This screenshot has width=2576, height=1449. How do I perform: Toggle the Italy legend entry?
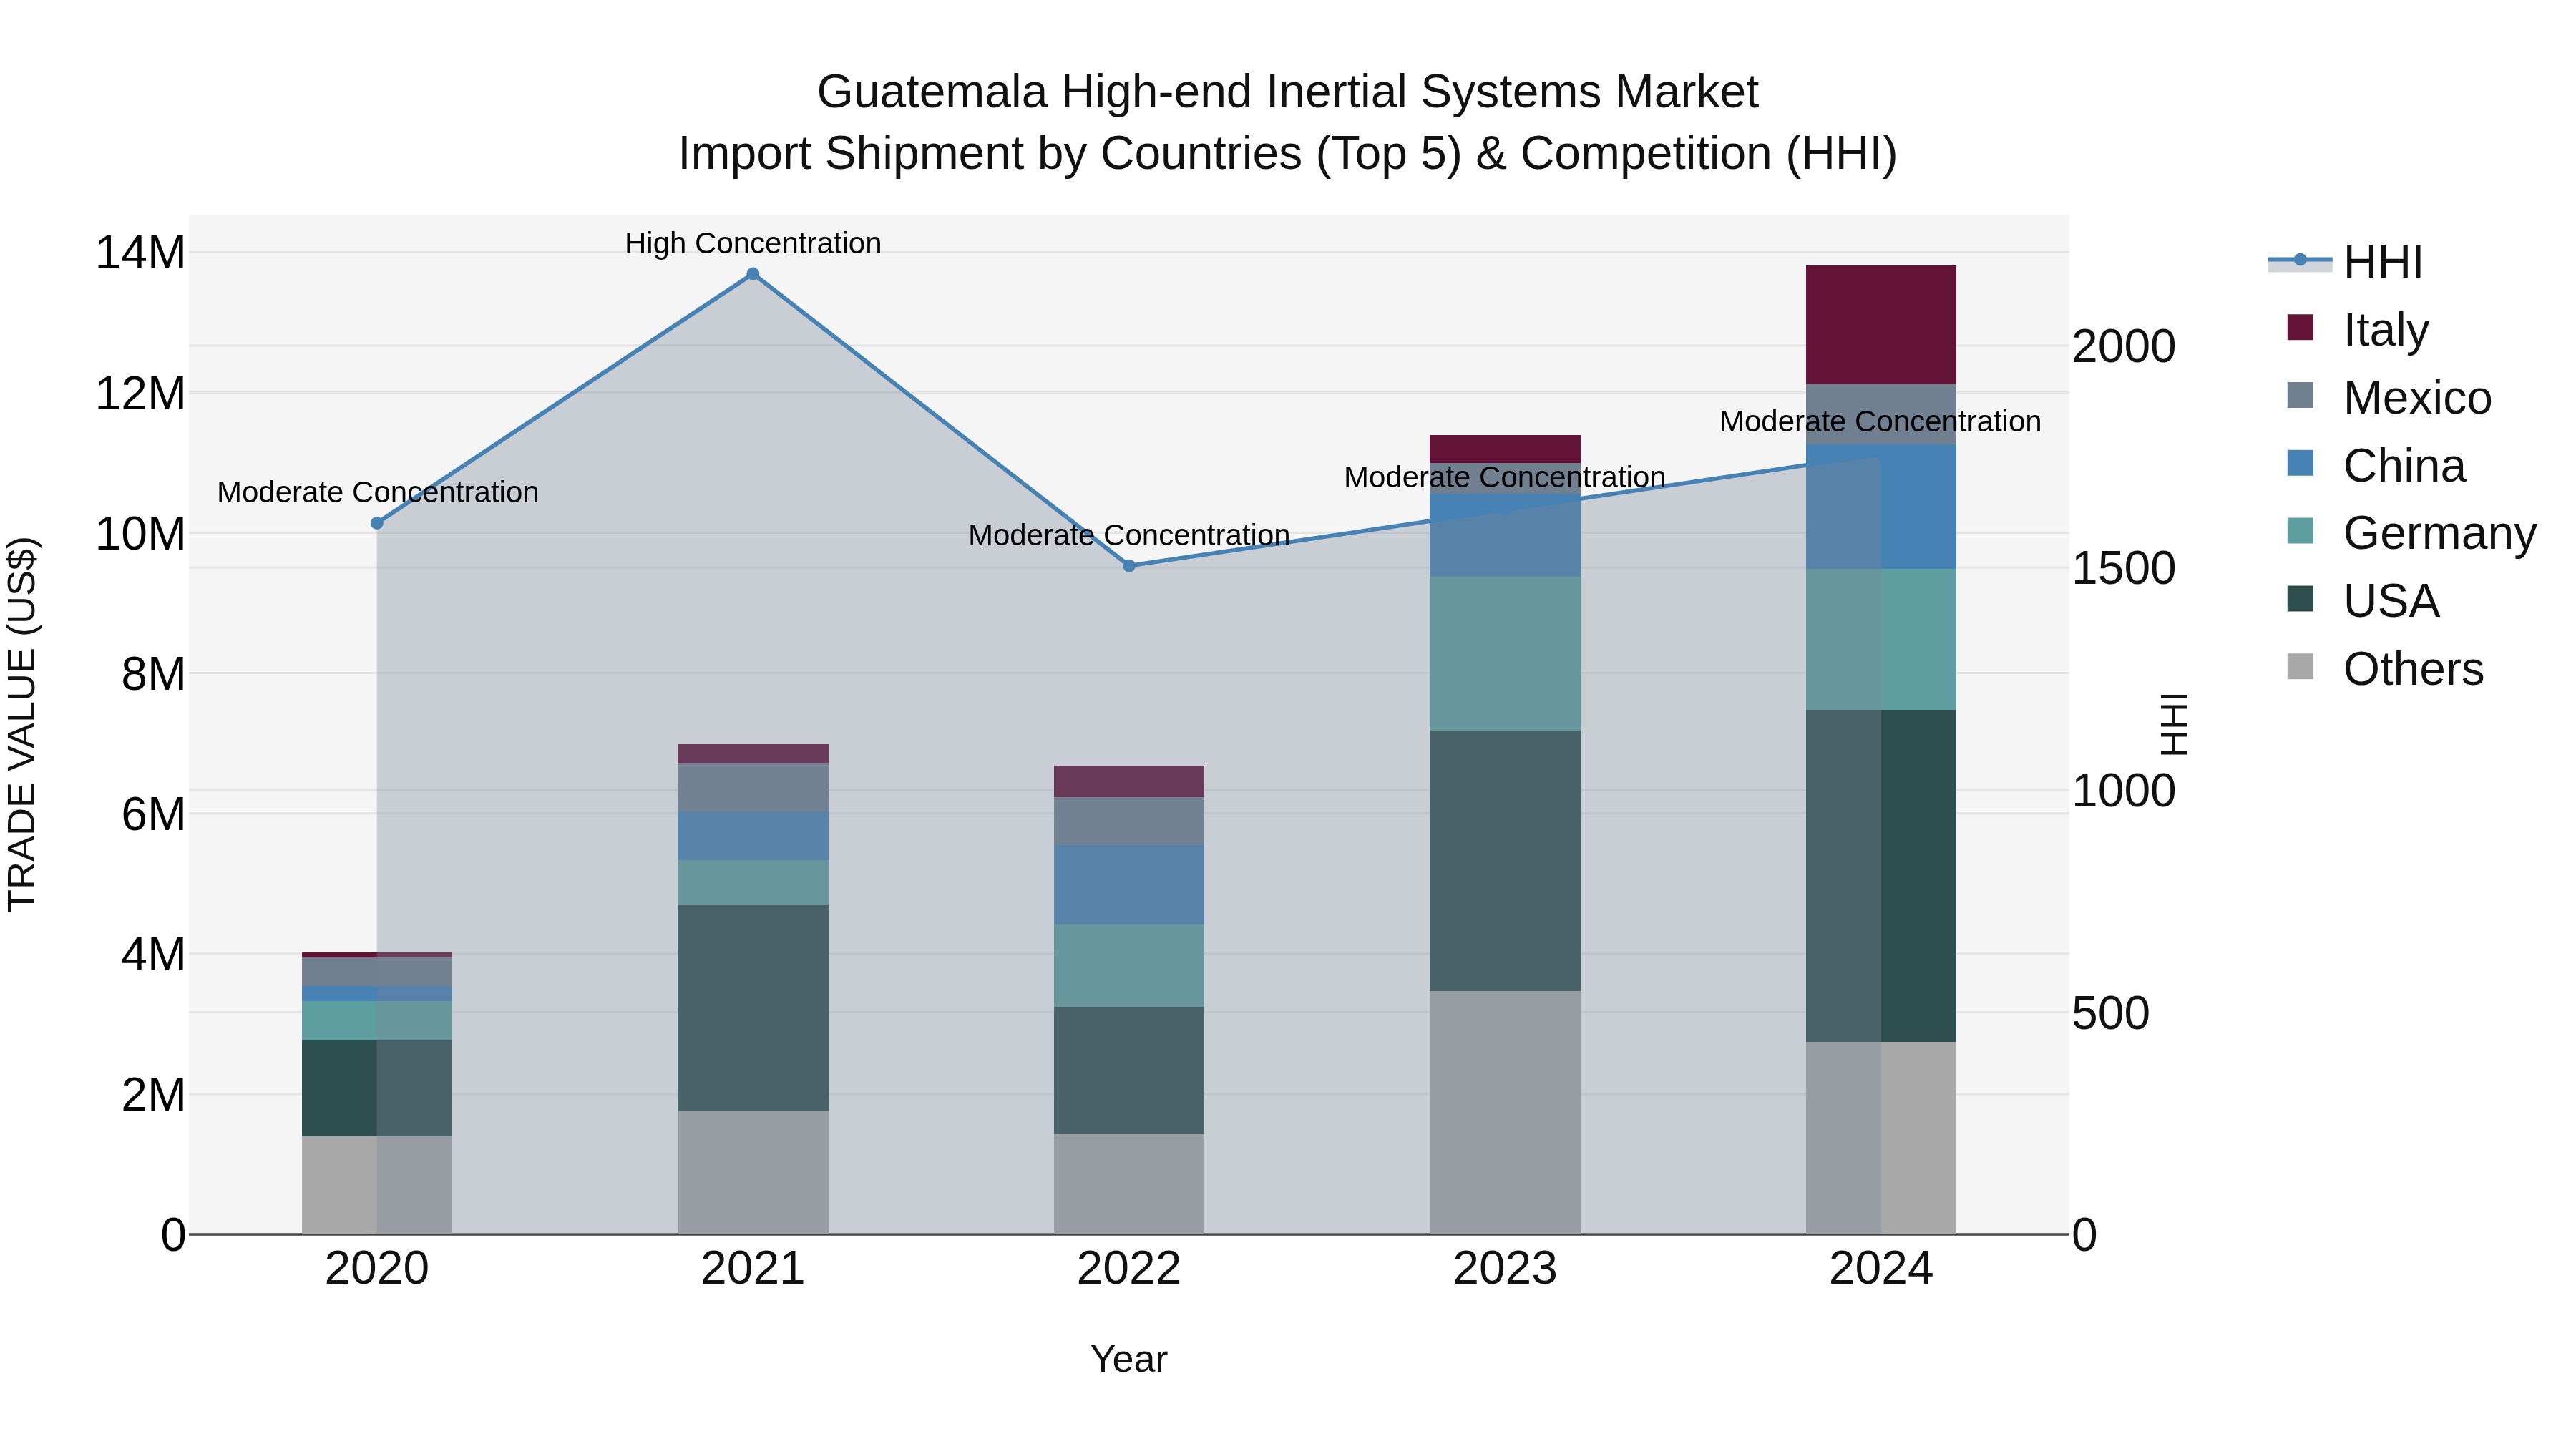click(x=2358, y=329)
